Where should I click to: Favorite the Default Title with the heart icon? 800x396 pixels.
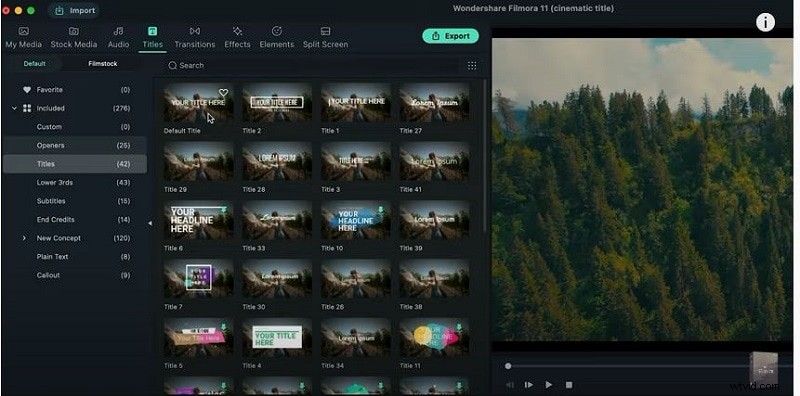point(223,92)
